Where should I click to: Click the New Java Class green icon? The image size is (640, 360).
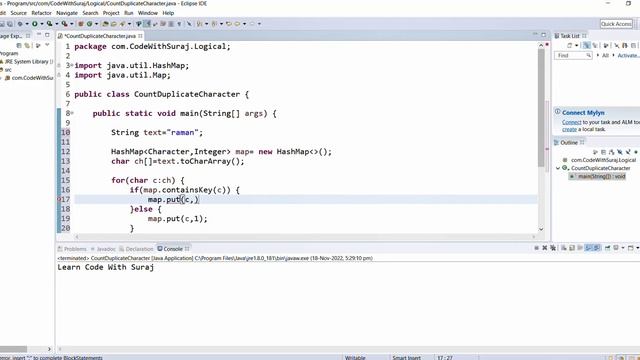pos(89,24)
